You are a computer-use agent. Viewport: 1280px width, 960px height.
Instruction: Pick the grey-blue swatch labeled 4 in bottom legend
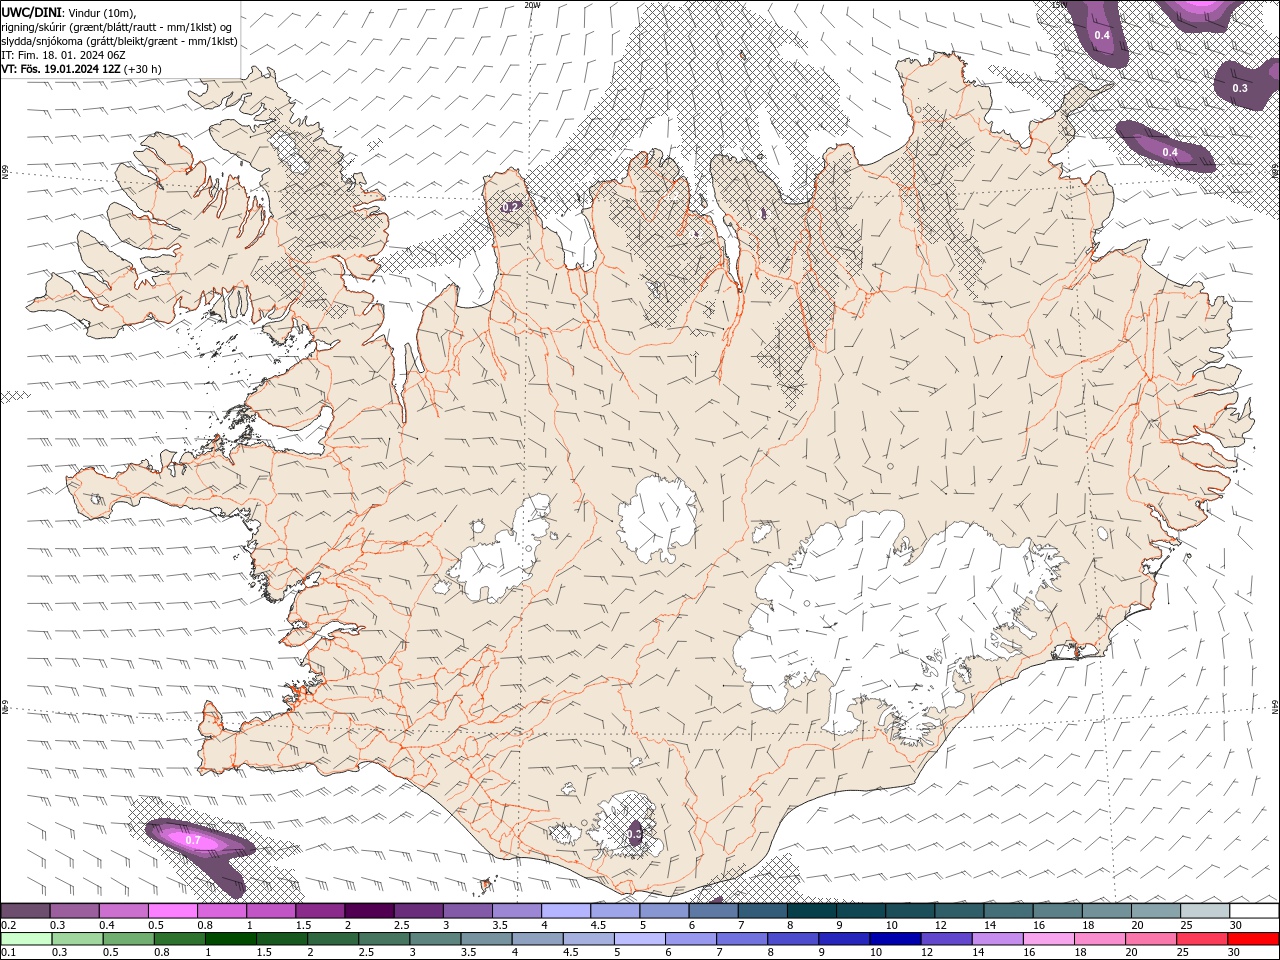[x=537, y=939]
